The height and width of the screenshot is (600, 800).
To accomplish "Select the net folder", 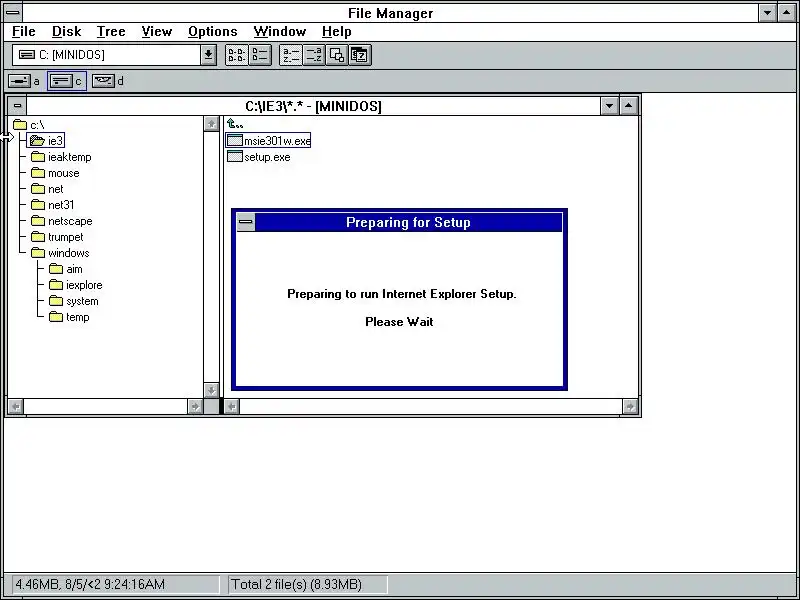I will click(x=47, y=189).
